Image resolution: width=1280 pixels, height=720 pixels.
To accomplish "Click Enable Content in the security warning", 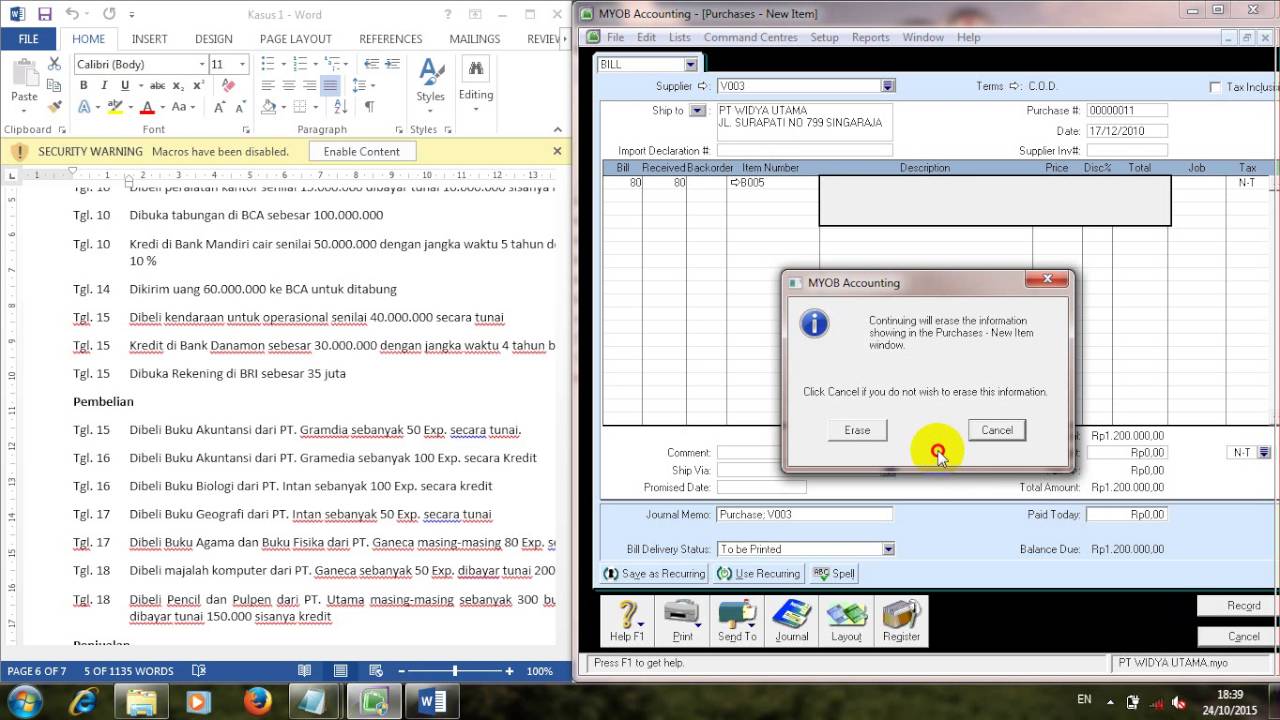I will (x=361, y=152).
